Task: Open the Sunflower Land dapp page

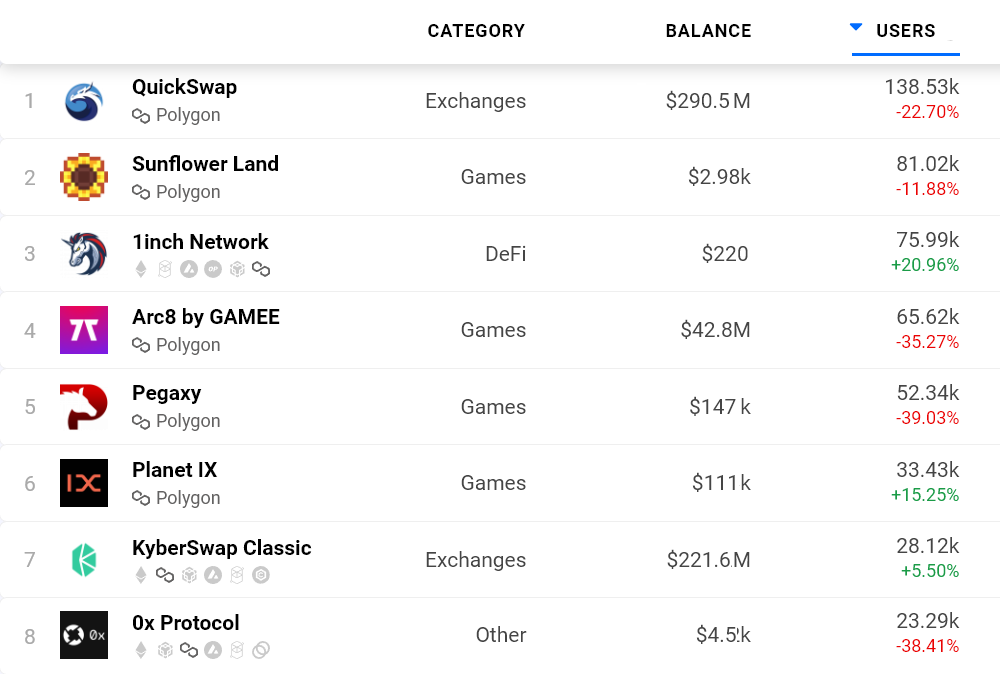Action: coord(205,164)
